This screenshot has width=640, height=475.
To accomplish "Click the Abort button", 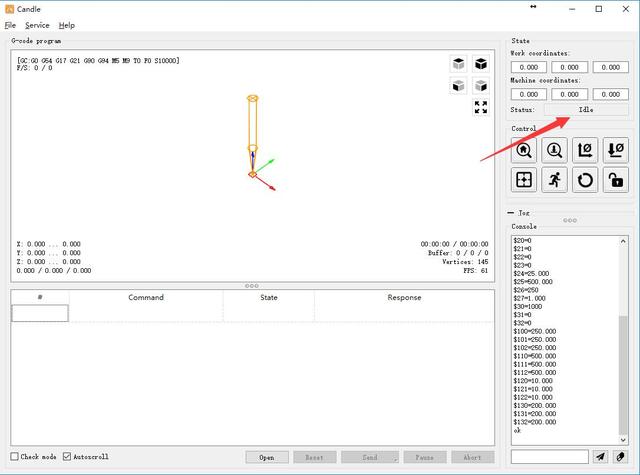I will [473, 457].
